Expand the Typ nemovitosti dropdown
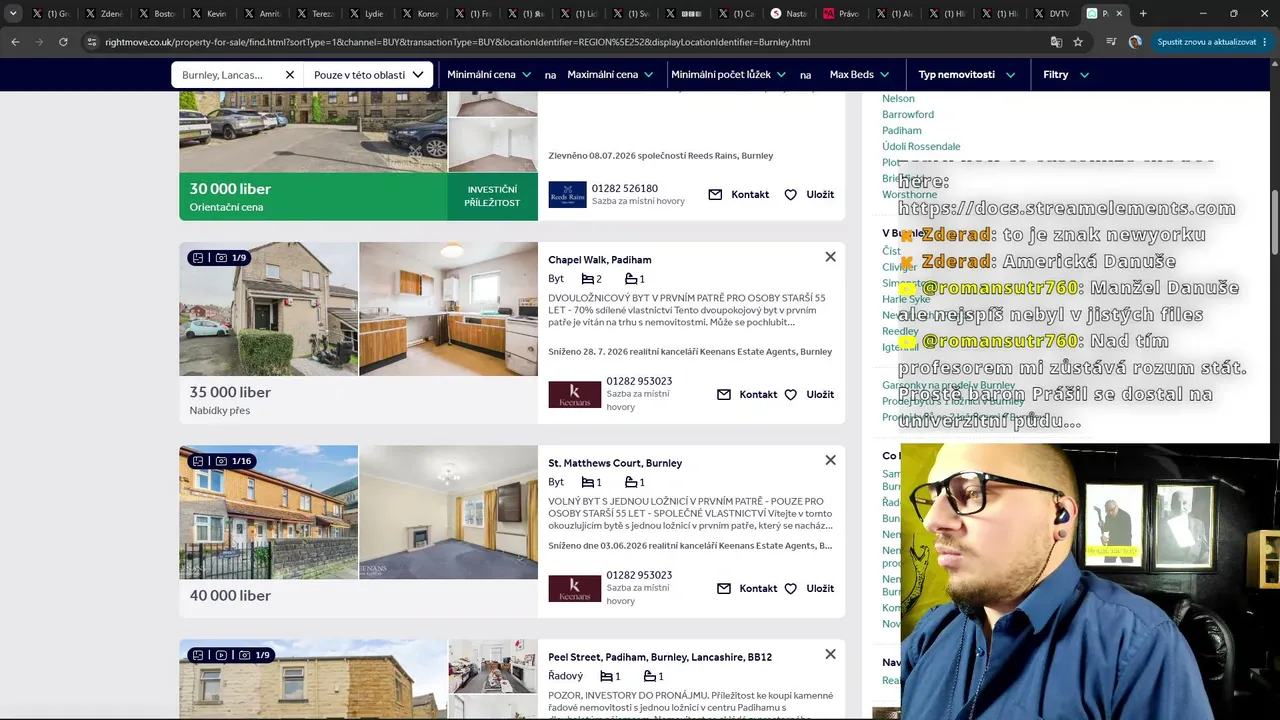This screenshot has height=720, width=1280. 966,75
